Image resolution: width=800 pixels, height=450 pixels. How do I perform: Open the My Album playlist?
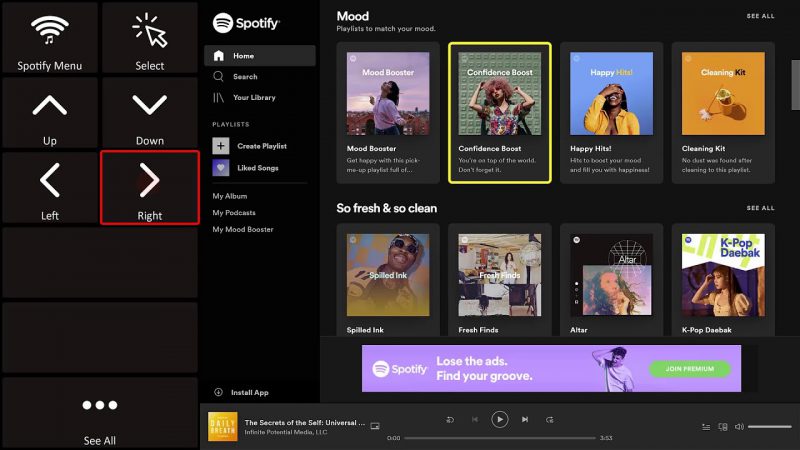(x=230, y=196)
